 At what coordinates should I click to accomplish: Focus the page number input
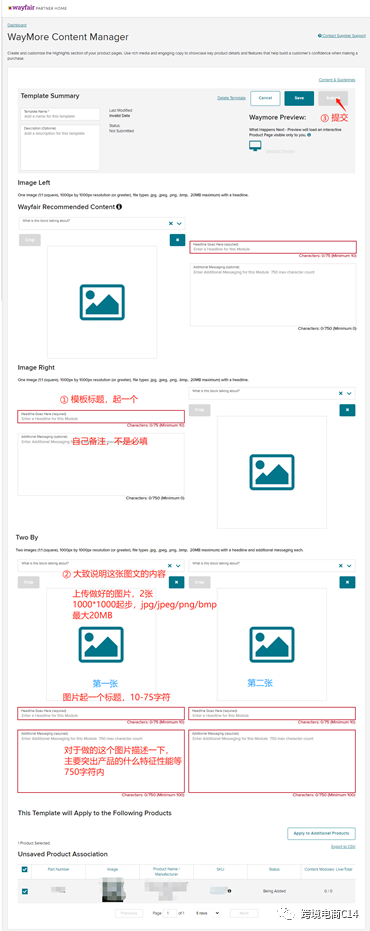[170, 912]
